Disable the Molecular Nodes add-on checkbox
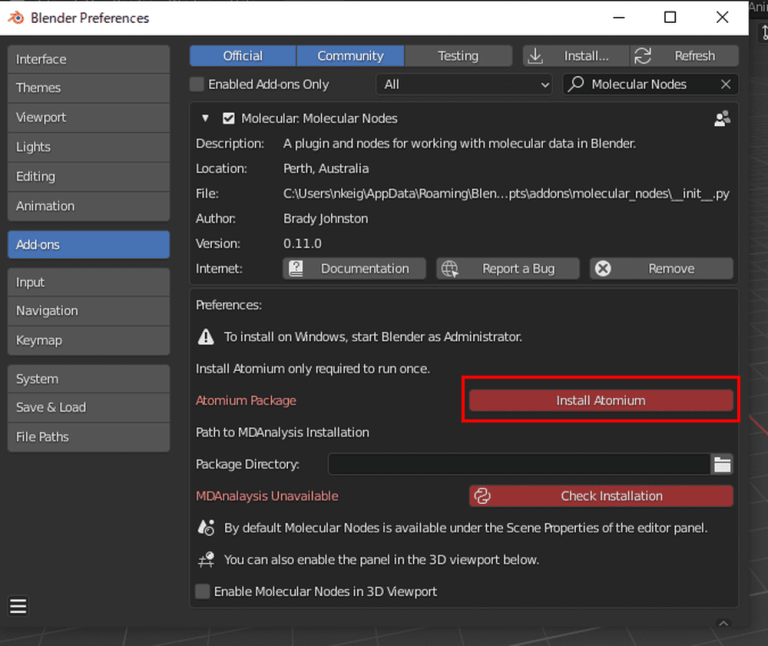The image size is (768, 646). click(x=228, y=118)
